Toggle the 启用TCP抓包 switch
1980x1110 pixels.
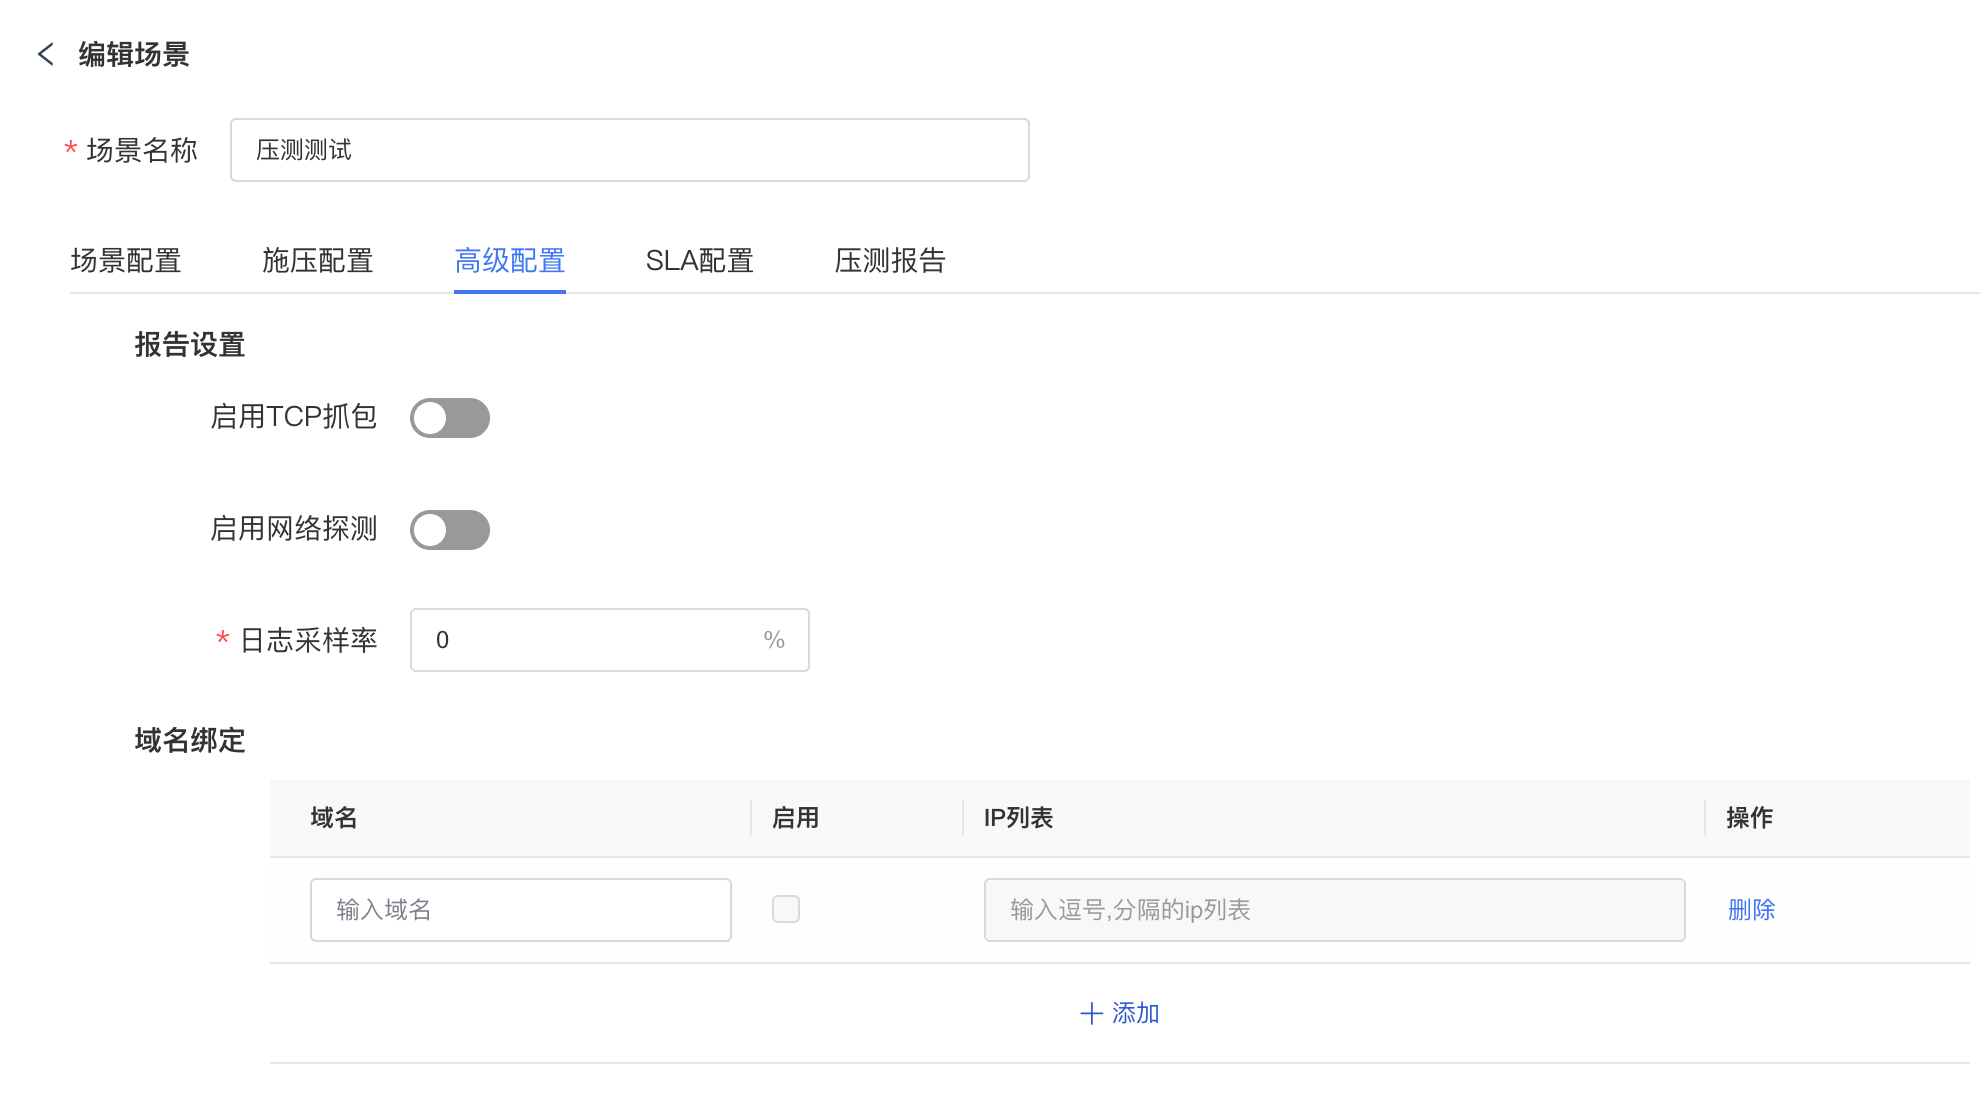[x=449, y=418]
